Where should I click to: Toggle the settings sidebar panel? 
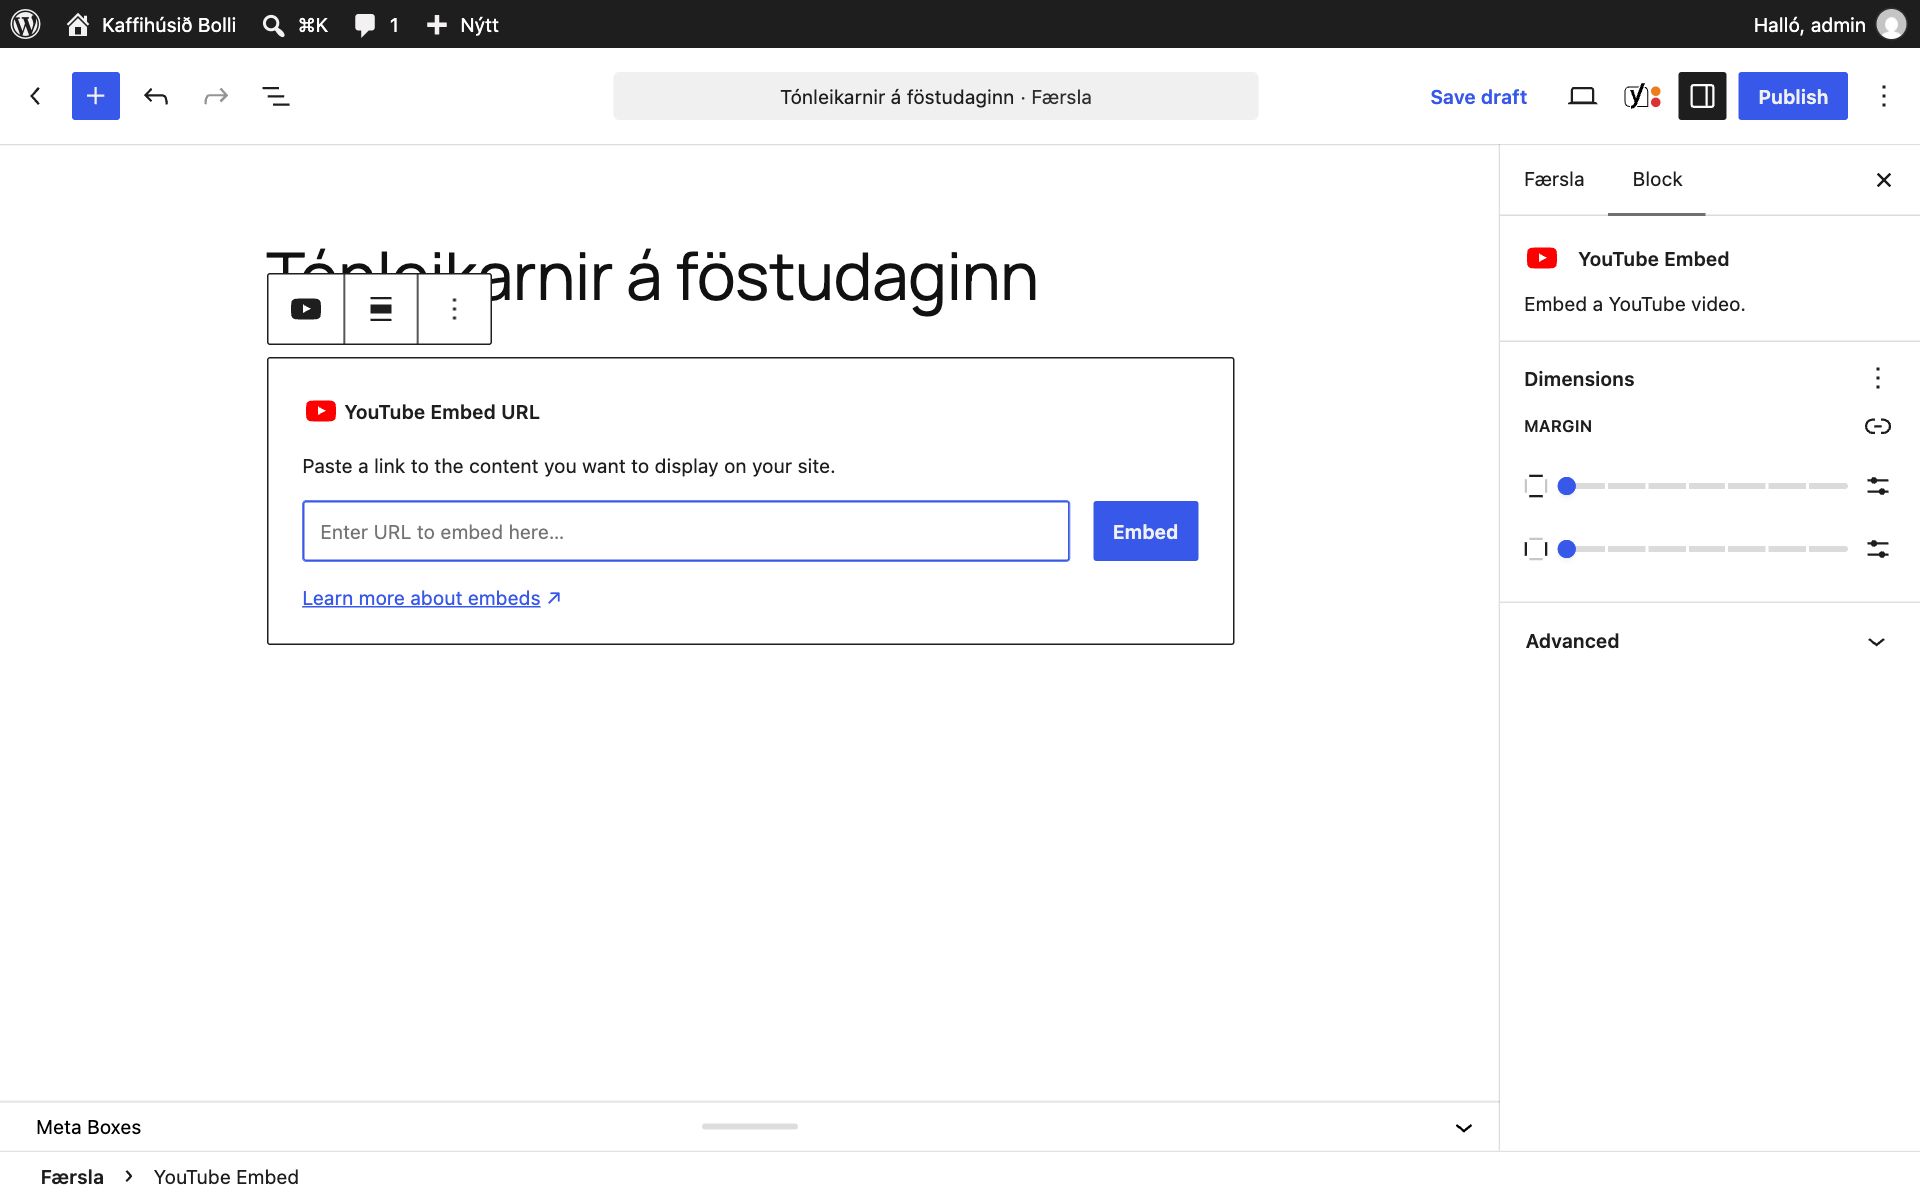1702,96
